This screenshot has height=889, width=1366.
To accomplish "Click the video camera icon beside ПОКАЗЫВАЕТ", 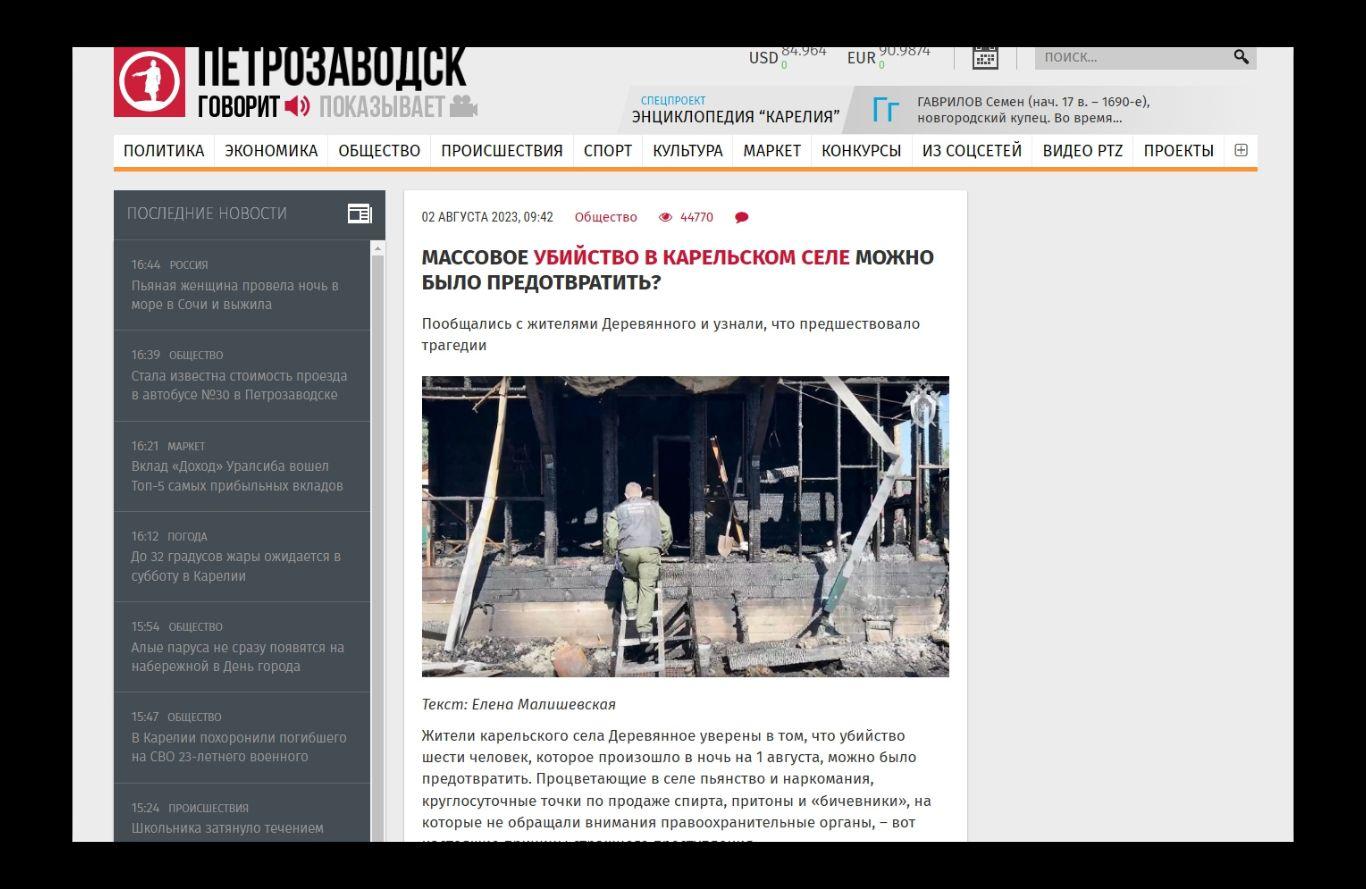I will (x=464, y=105).
